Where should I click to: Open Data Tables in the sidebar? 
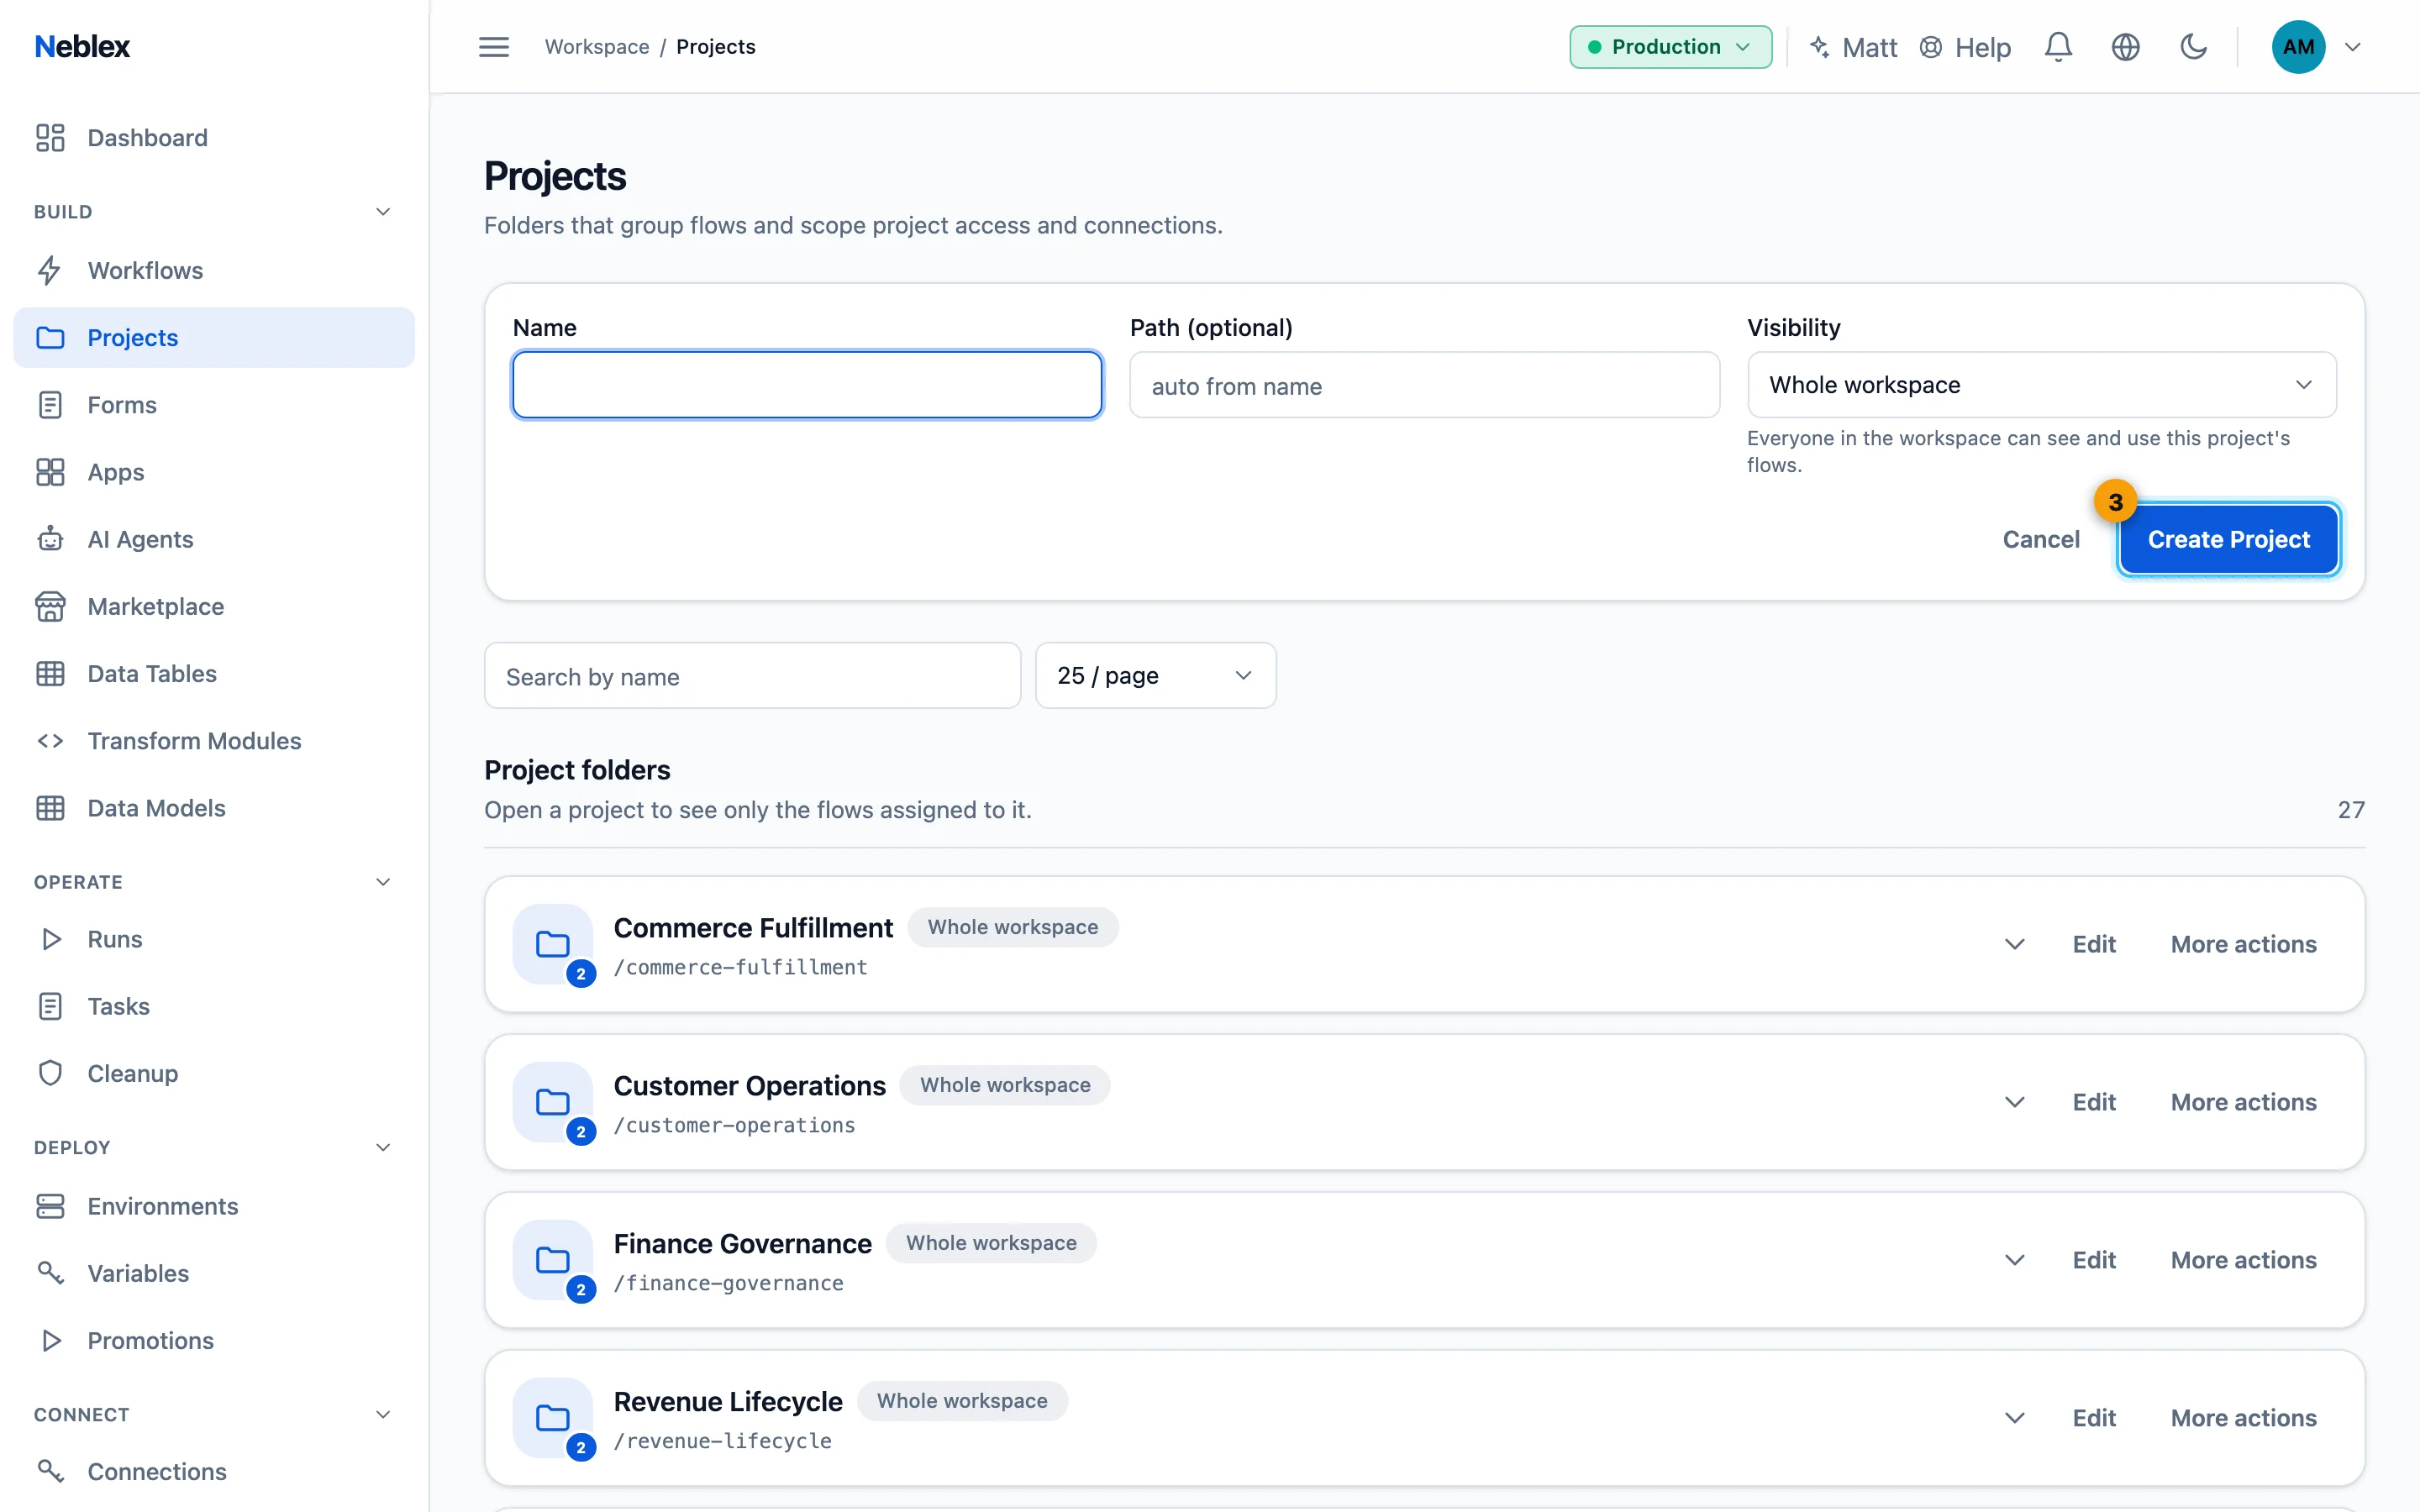214,674
